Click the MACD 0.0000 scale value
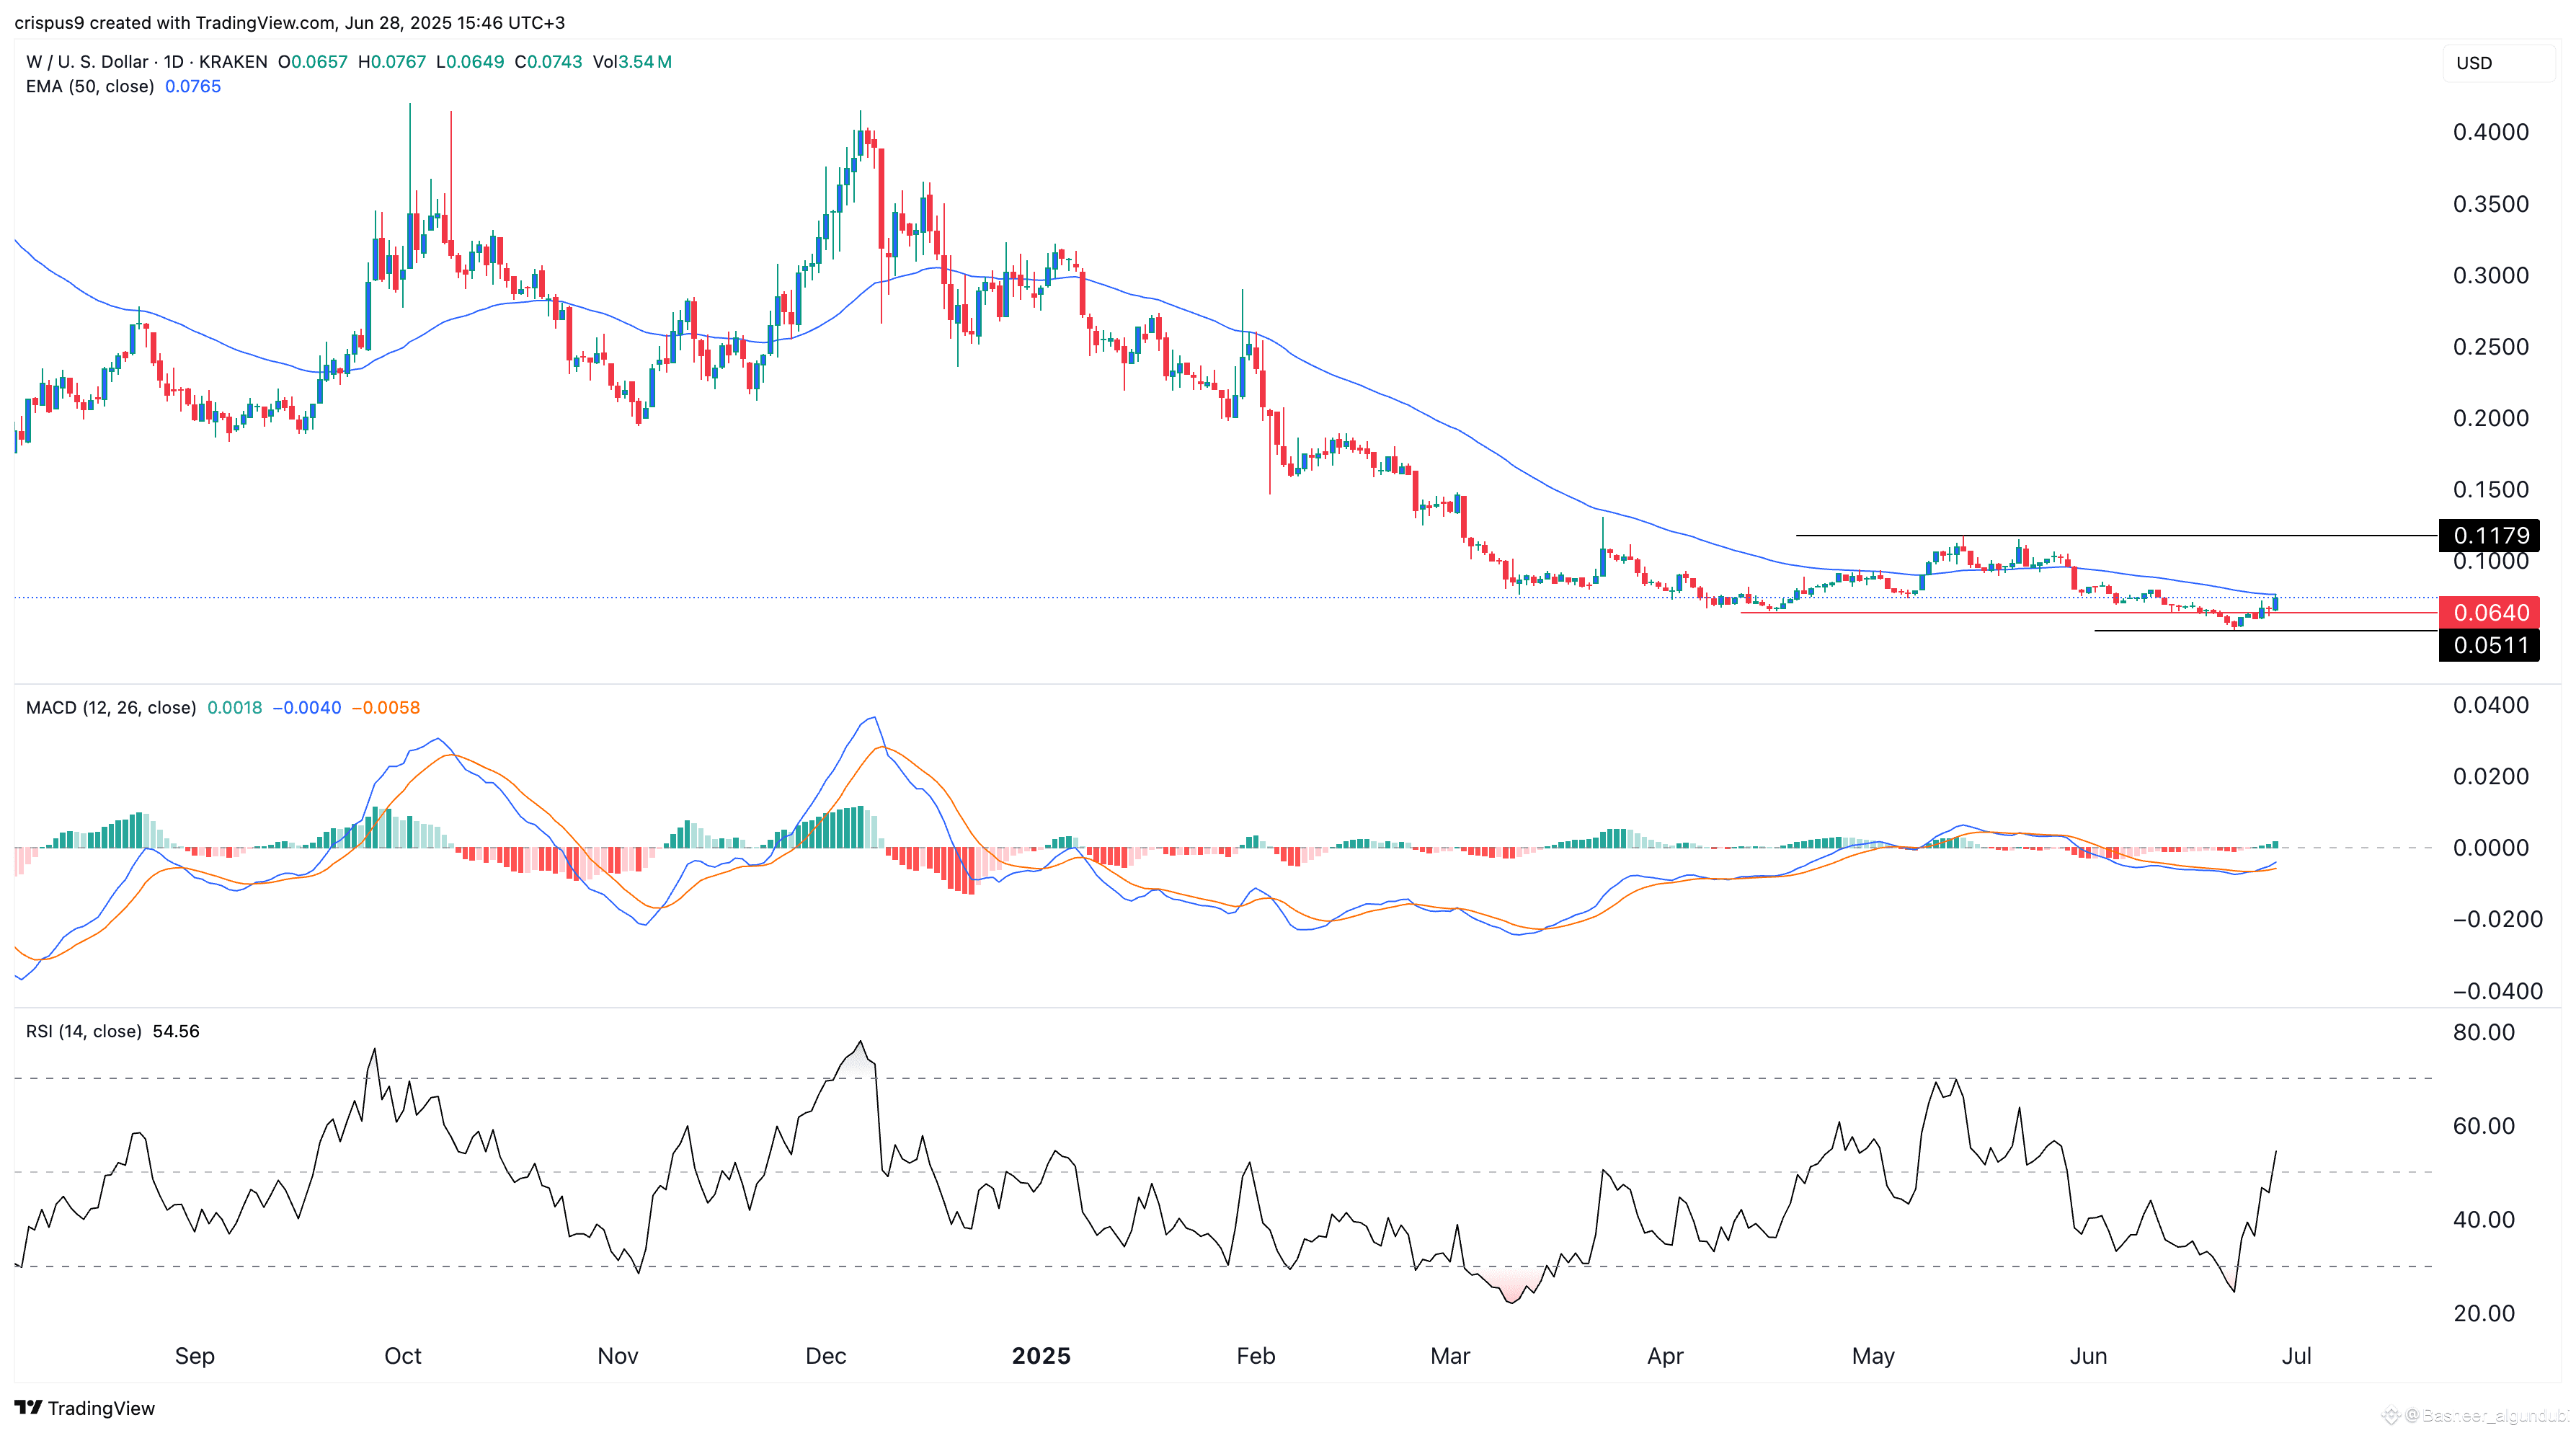Viewport: 2576px width, 1433px height. pos(2490,848)
